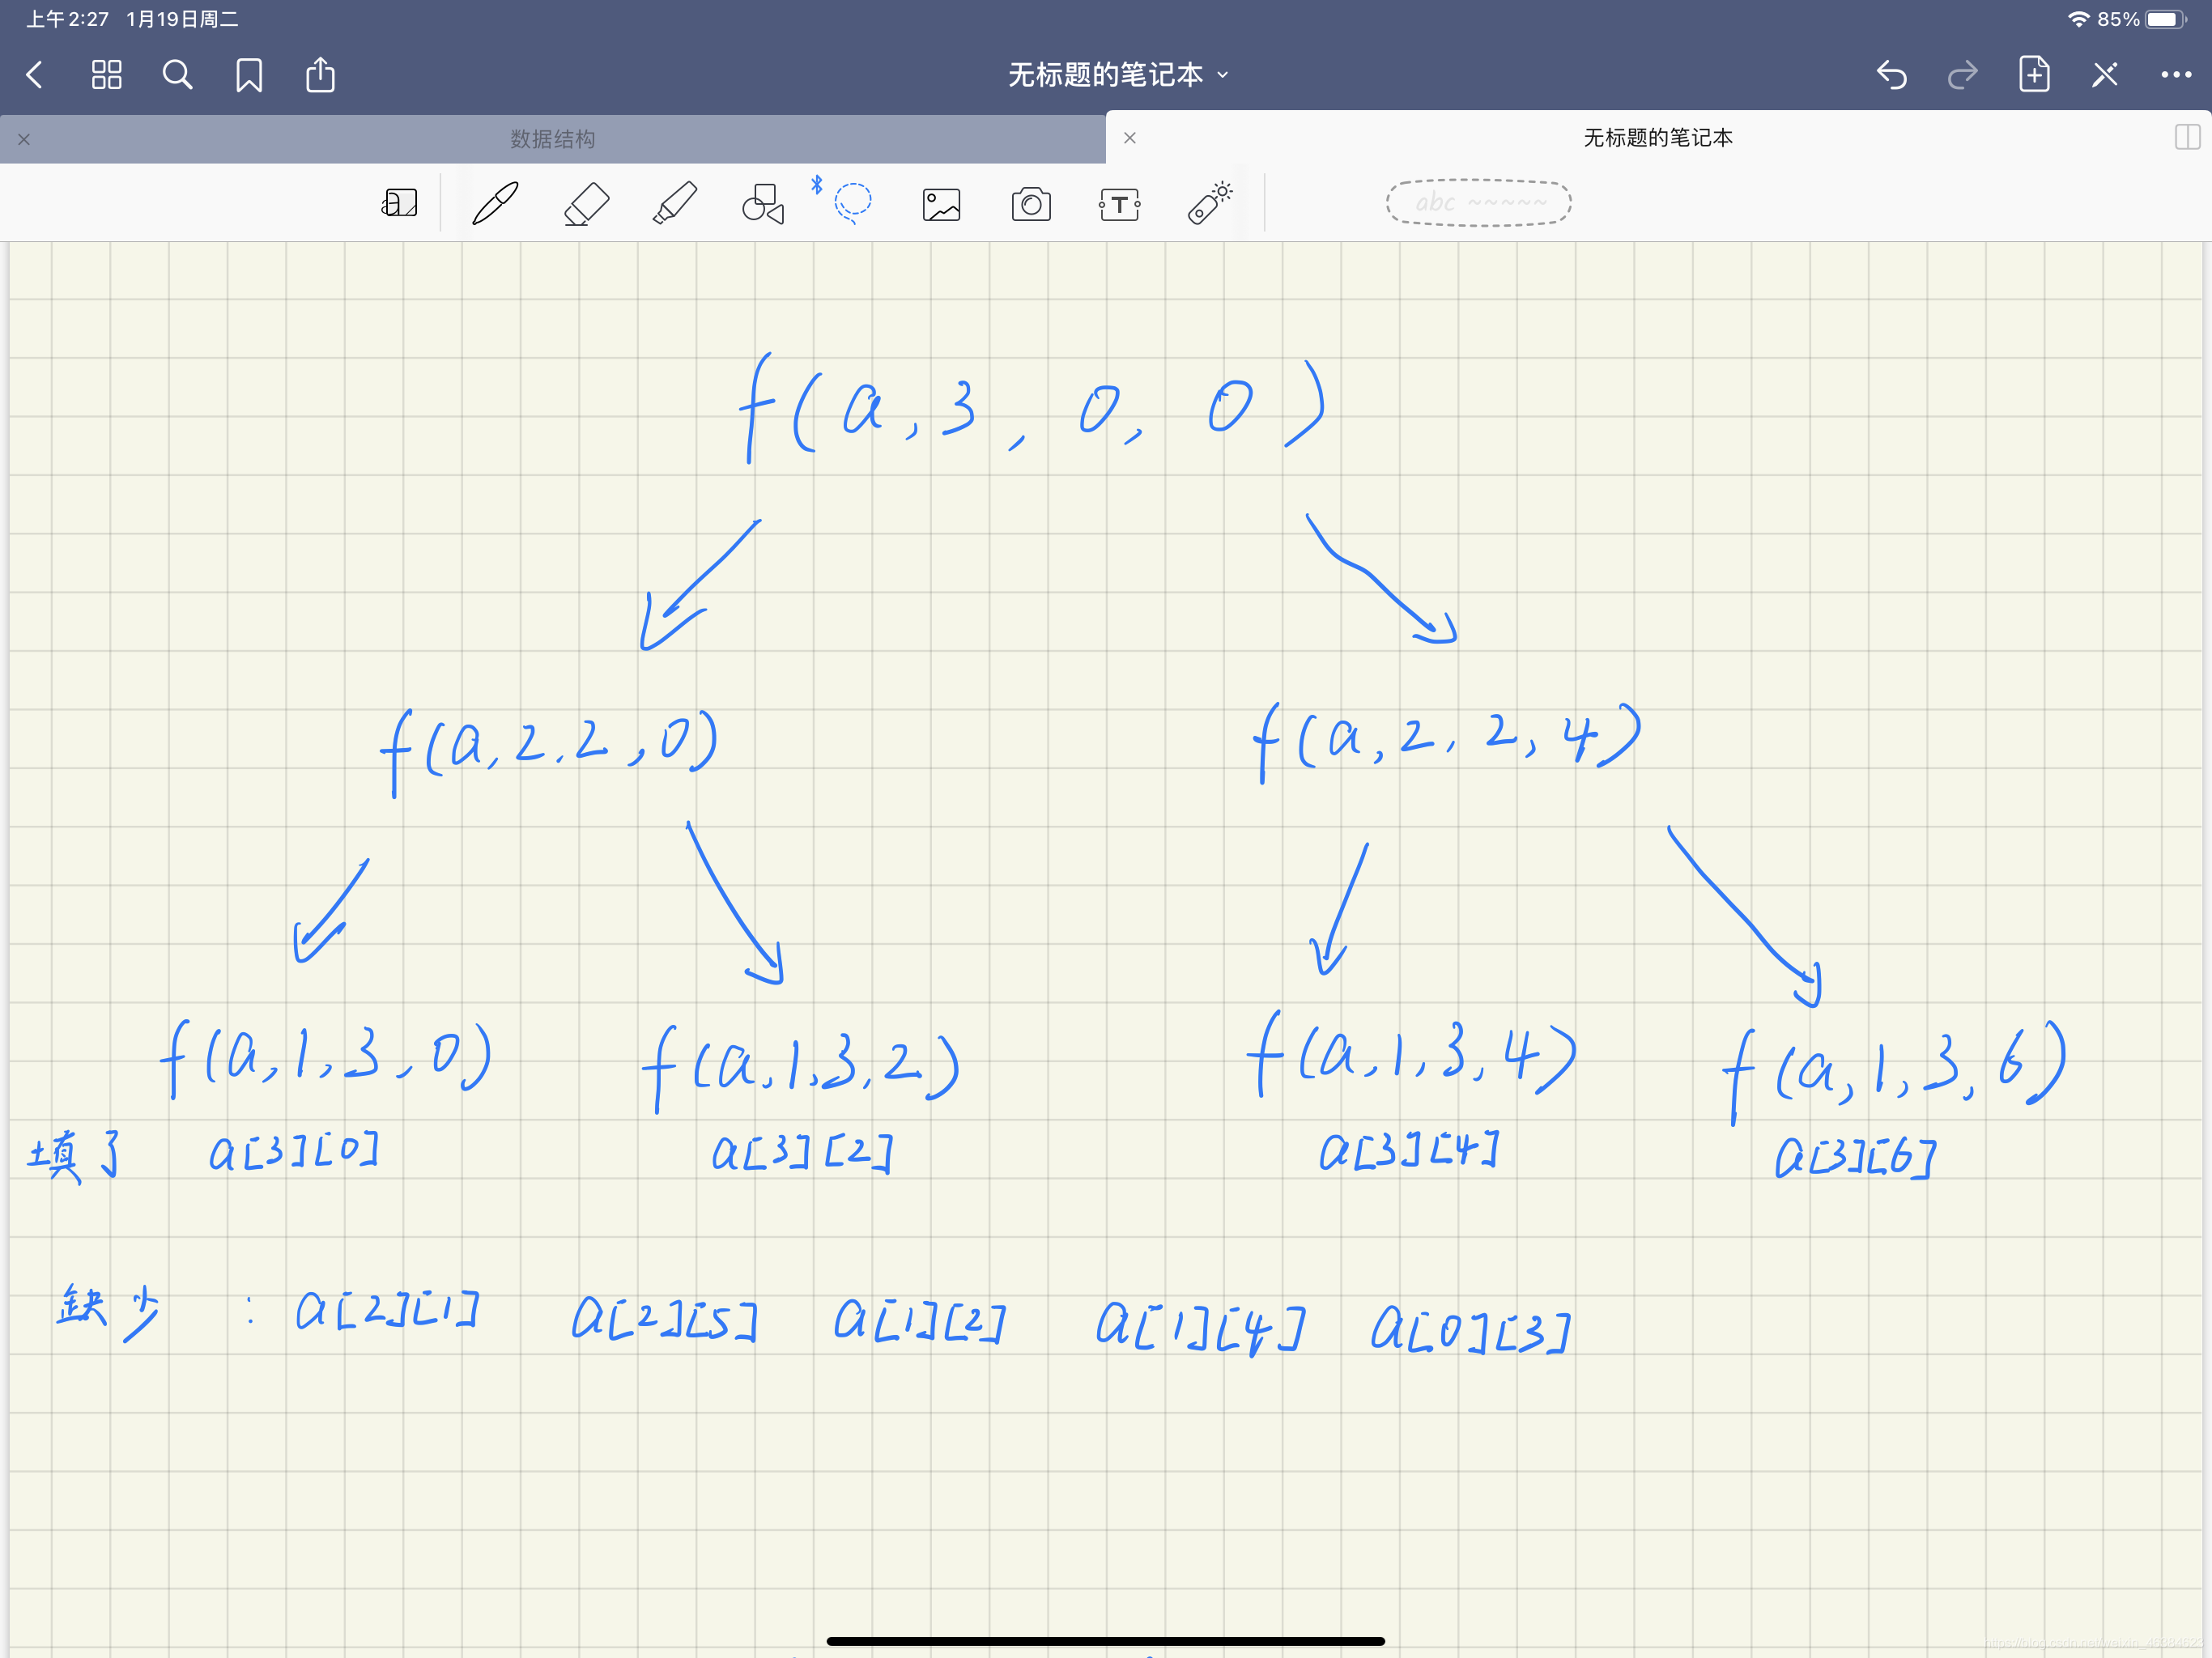Select the zoom window tool
The image size is (2212, 1658).
(399, 204)
